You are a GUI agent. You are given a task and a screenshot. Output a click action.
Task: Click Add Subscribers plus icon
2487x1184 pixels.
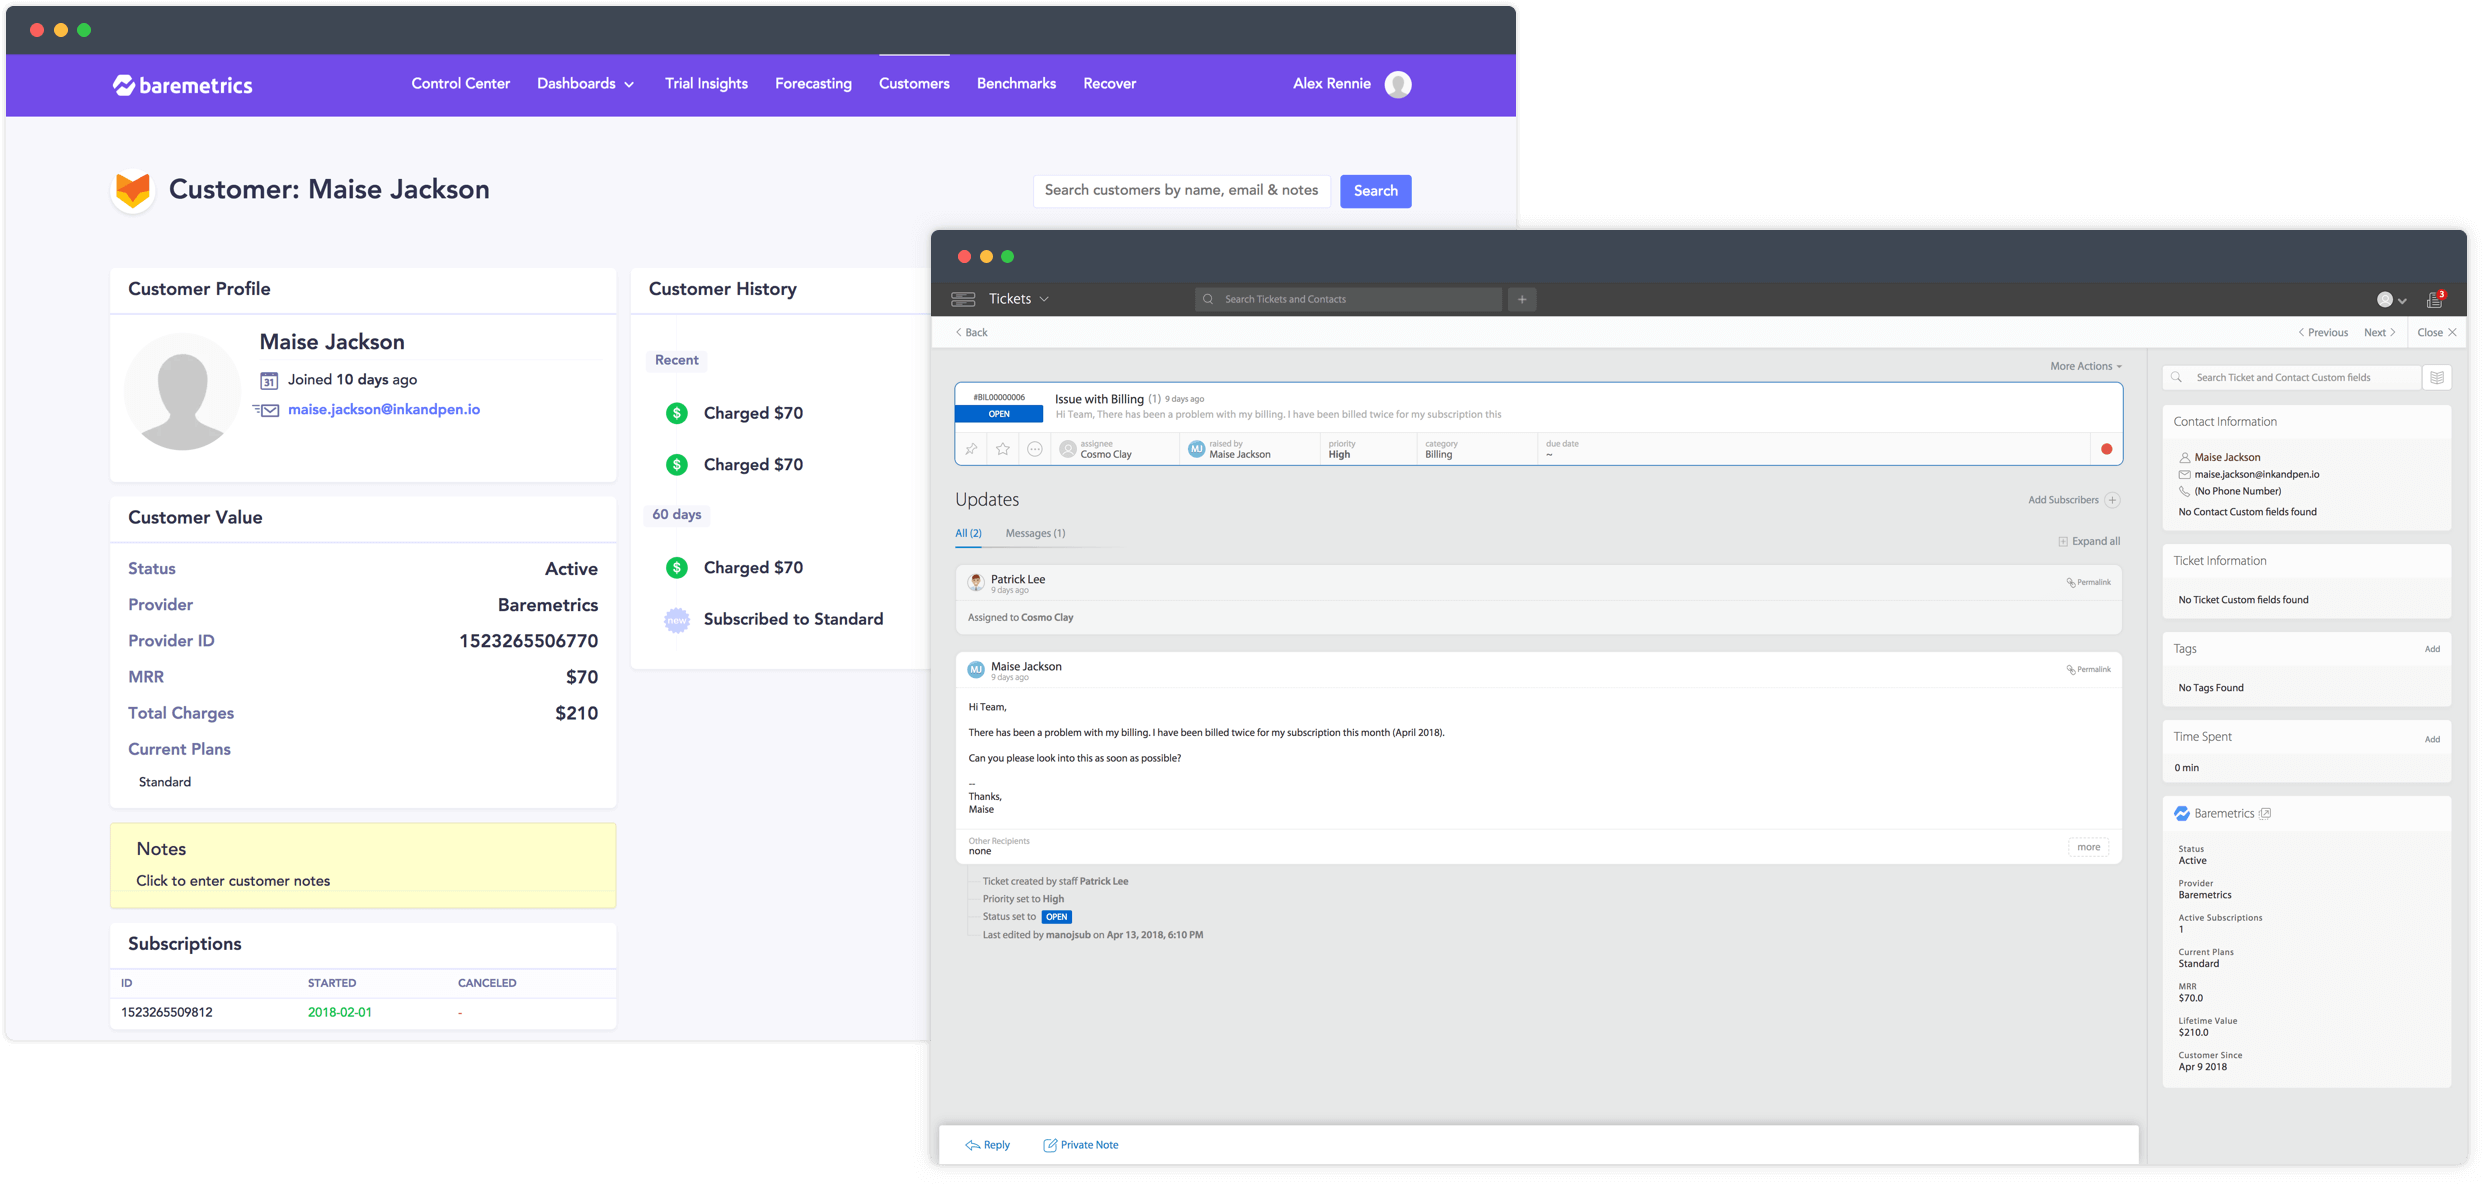pos(2112,500)
